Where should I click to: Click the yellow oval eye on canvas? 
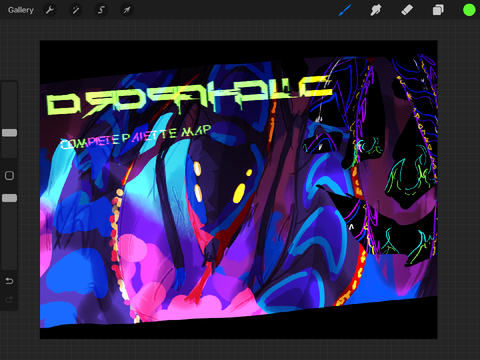click(x=239, y=193)
